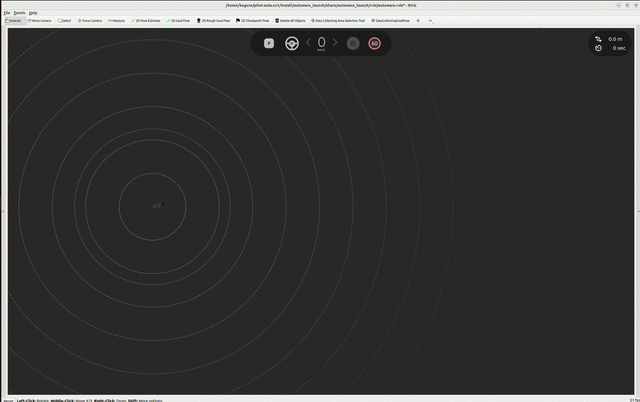The image size is (640, 402).
Task: Select the Move Camera tool
Action: [40, 20]
